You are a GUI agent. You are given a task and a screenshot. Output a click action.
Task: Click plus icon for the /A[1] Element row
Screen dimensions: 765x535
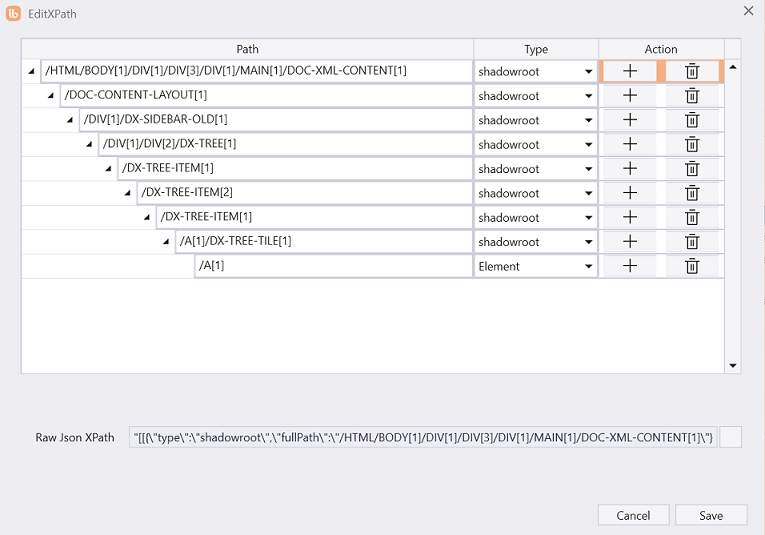(x=630, y=266)
